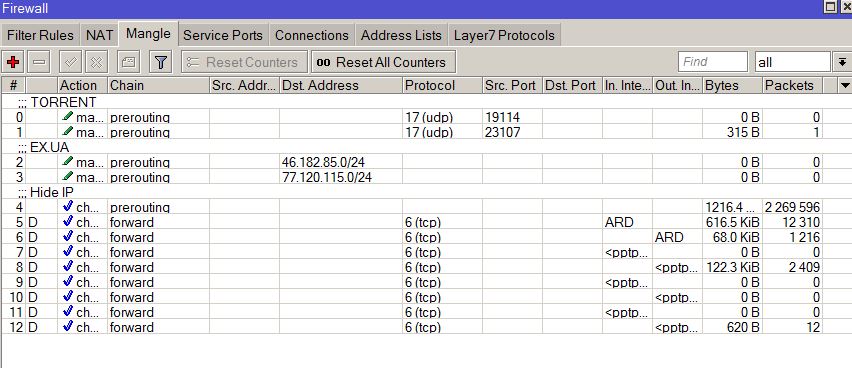Click the Reset Counters button

245,62
